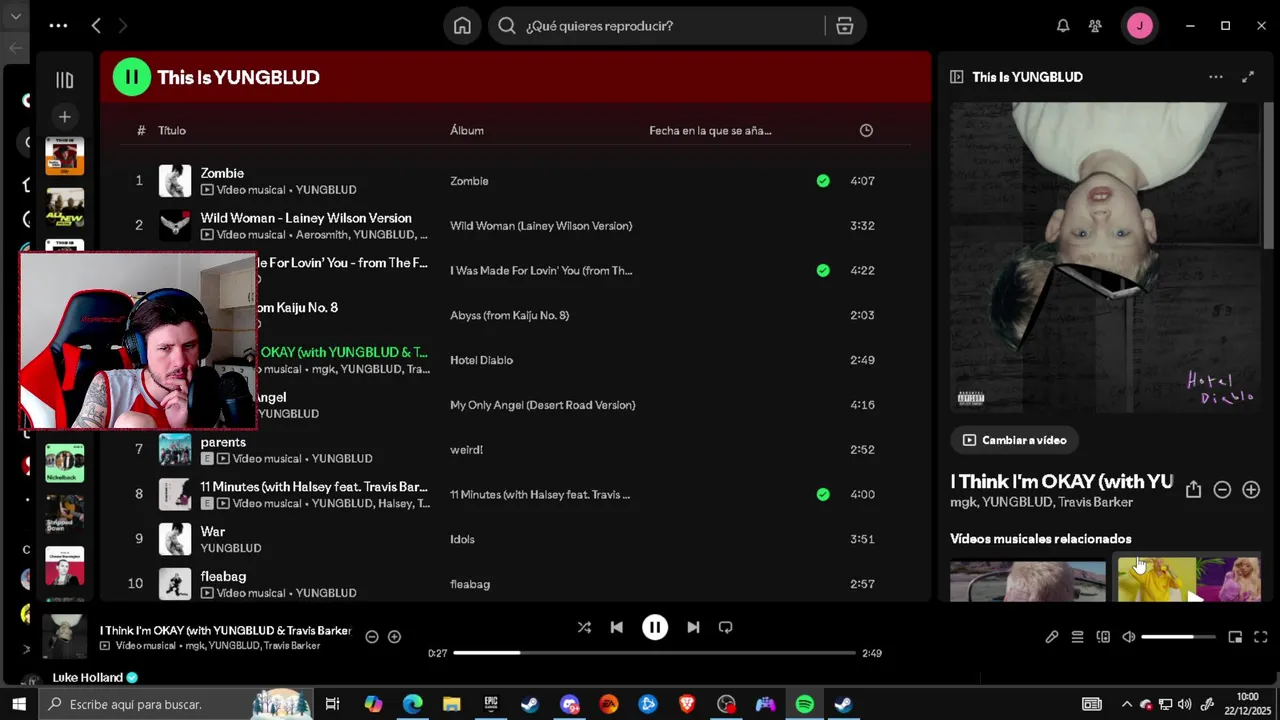
Task: Toggle saved checkmark for Zombie
Action: click(823, 181)
